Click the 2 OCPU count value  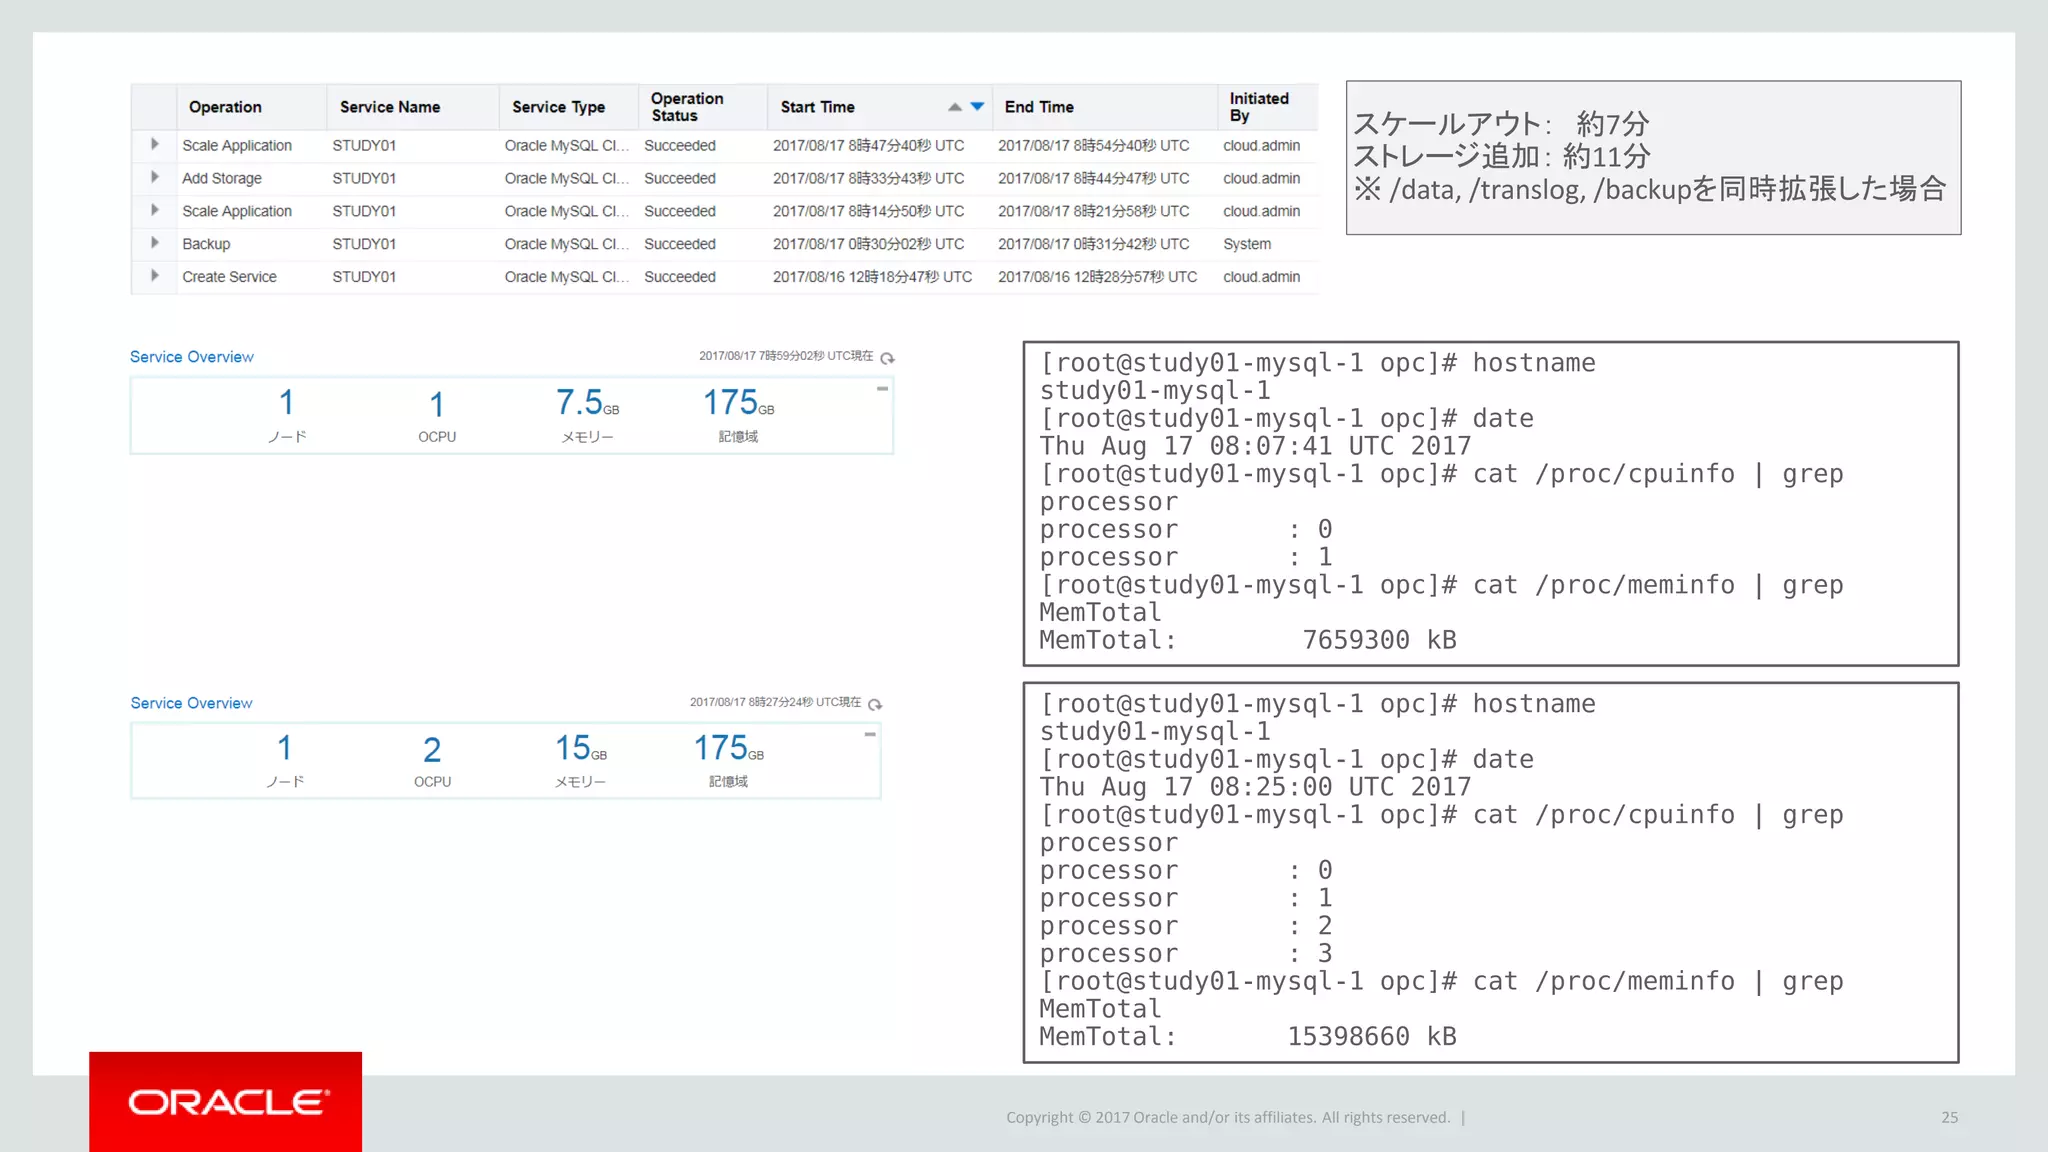tap(432, 750)
